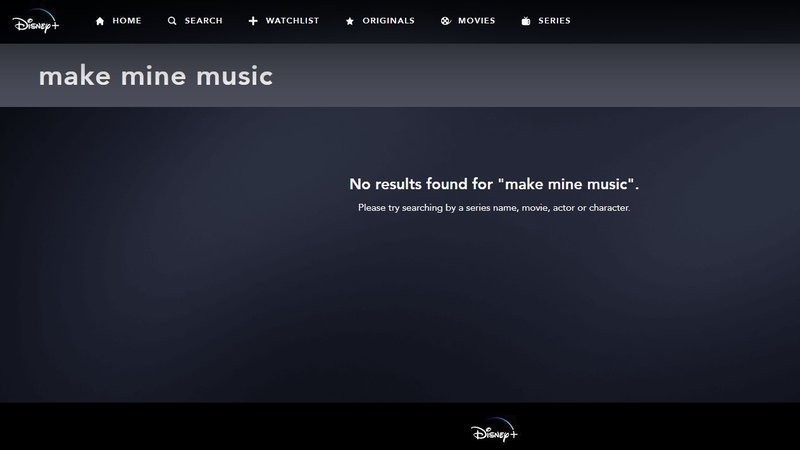Image resolution: width=800 pixels, height=450 pixels.
Task: Click the search field containing "make mine music"
Action: point(400,76)
